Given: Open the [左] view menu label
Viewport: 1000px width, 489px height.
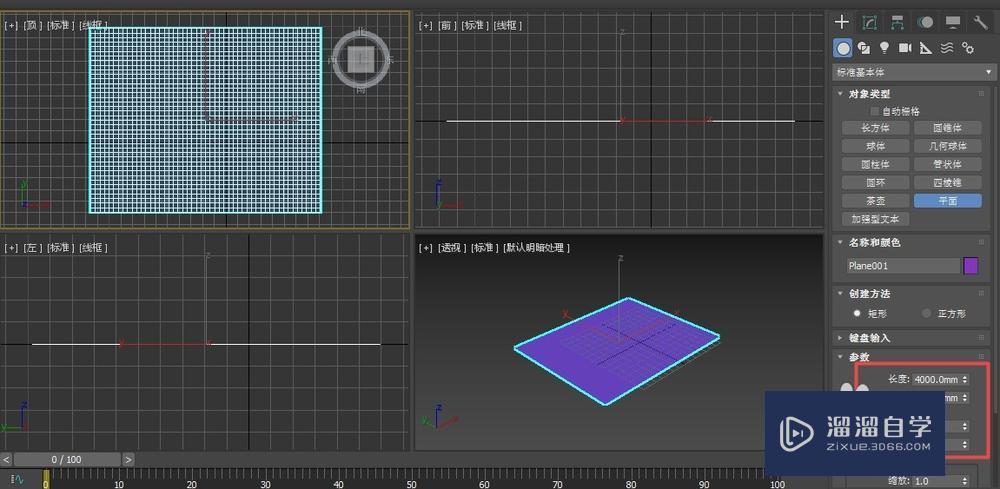Looking at the screenshot, I should coord(31,247).
